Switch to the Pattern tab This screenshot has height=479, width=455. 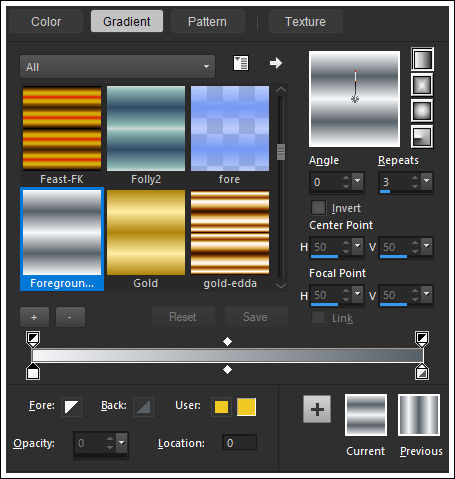(x=207, y=22)
